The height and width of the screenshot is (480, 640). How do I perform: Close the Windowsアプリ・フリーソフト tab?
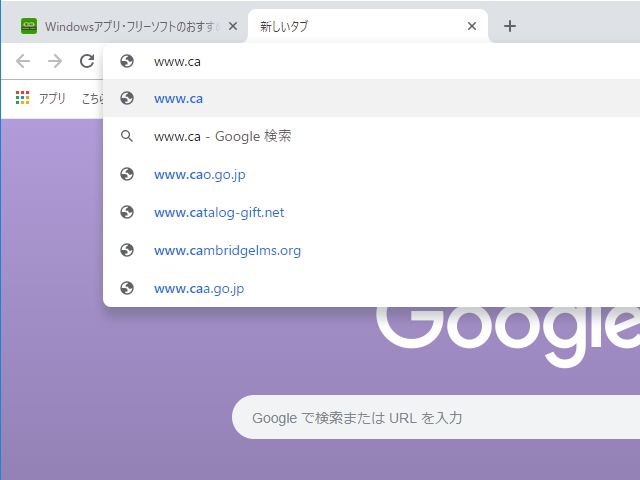pyautogui.click(x=233, y=26)
